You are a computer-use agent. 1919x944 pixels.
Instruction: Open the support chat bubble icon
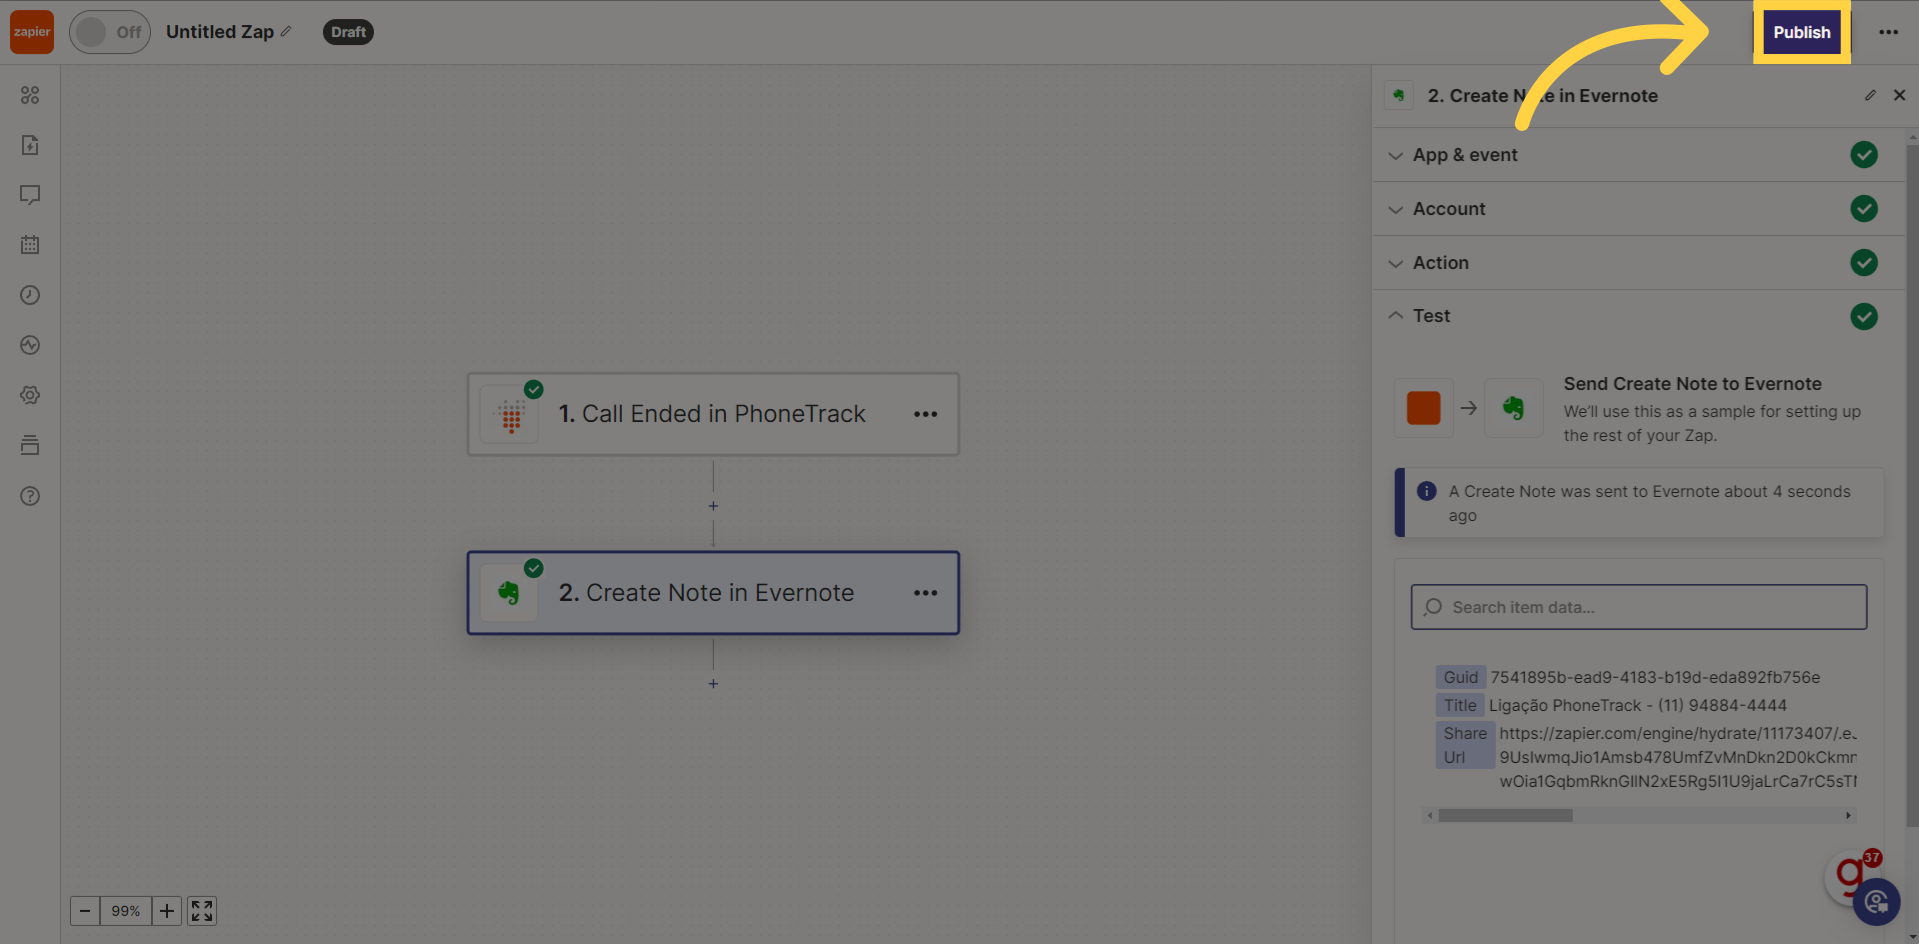pos(1876,903)
